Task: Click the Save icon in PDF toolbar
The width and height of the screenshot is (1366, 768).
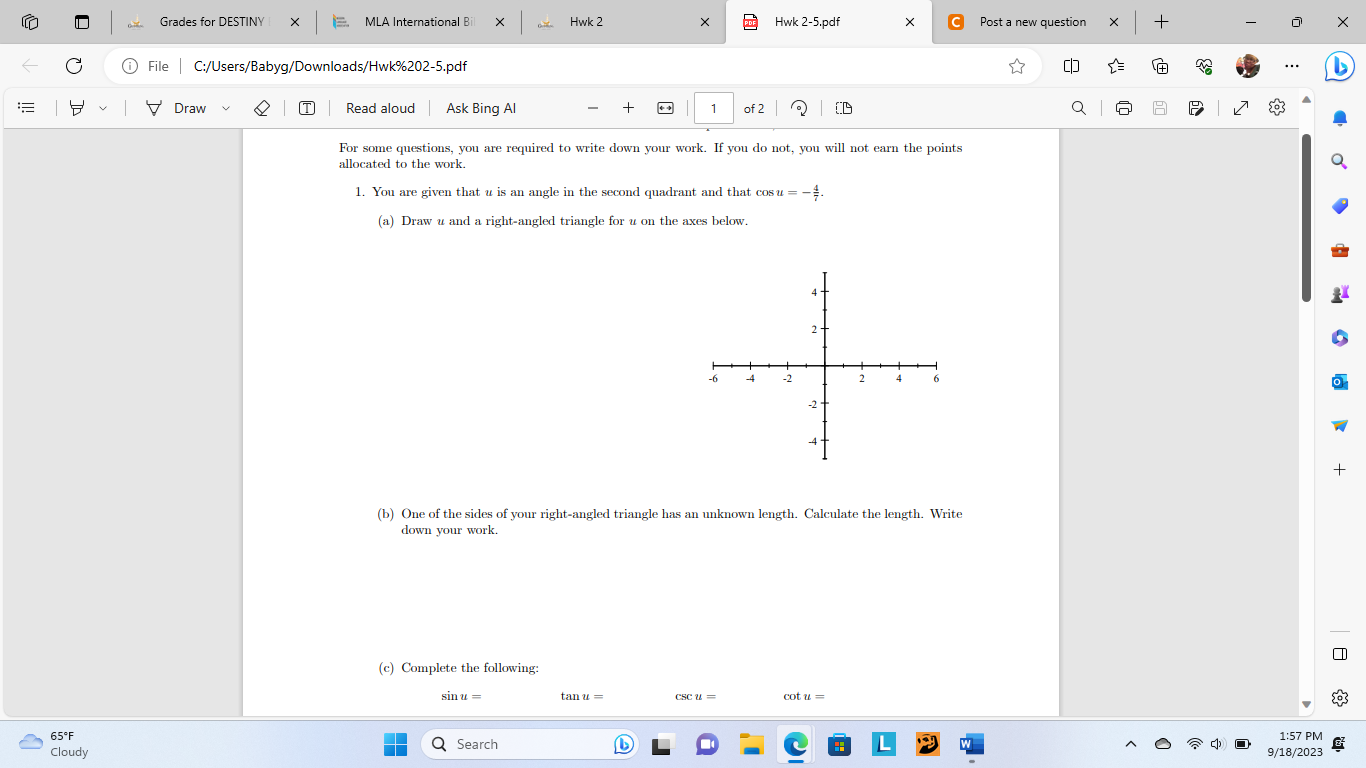Action: [x=1160, y=108]
